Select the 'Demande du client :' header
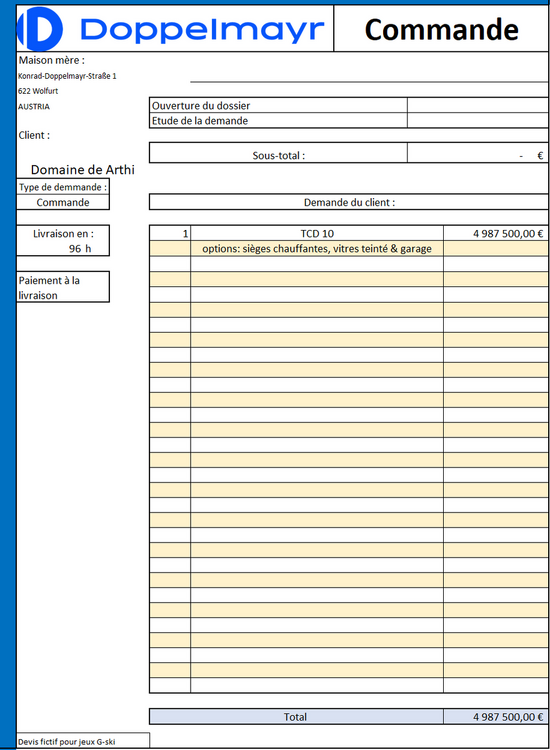 click(x=349, y=202)
